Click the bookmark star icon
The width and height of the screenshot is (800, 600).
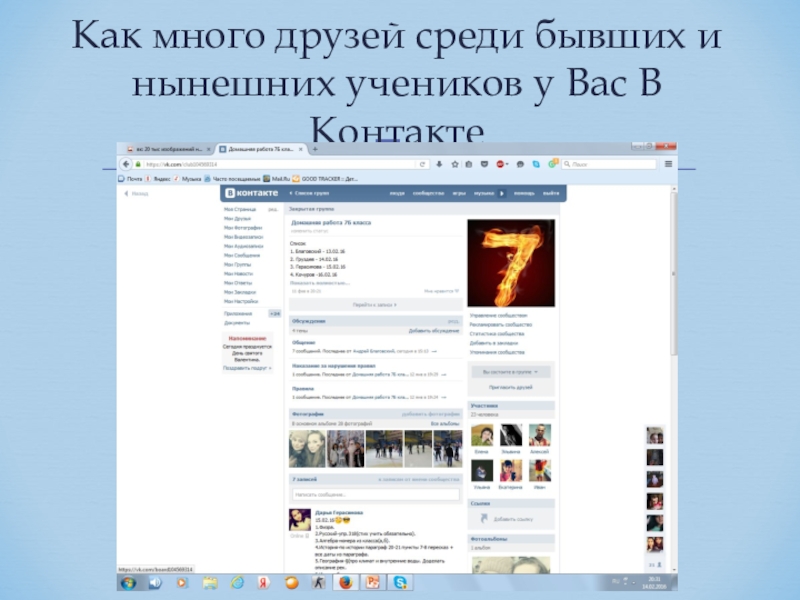[455, 164]
